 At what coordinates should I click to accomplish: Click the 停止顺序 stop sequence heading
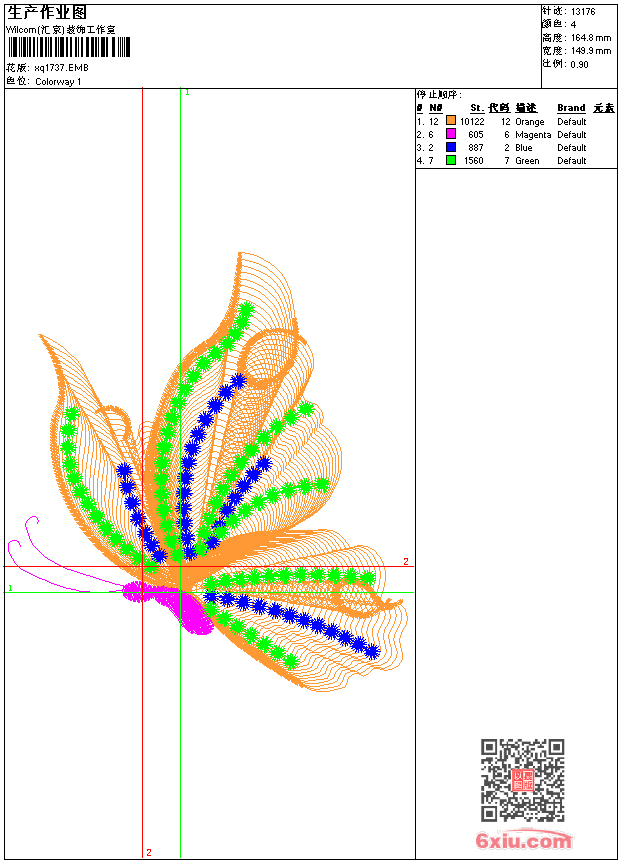439,95
